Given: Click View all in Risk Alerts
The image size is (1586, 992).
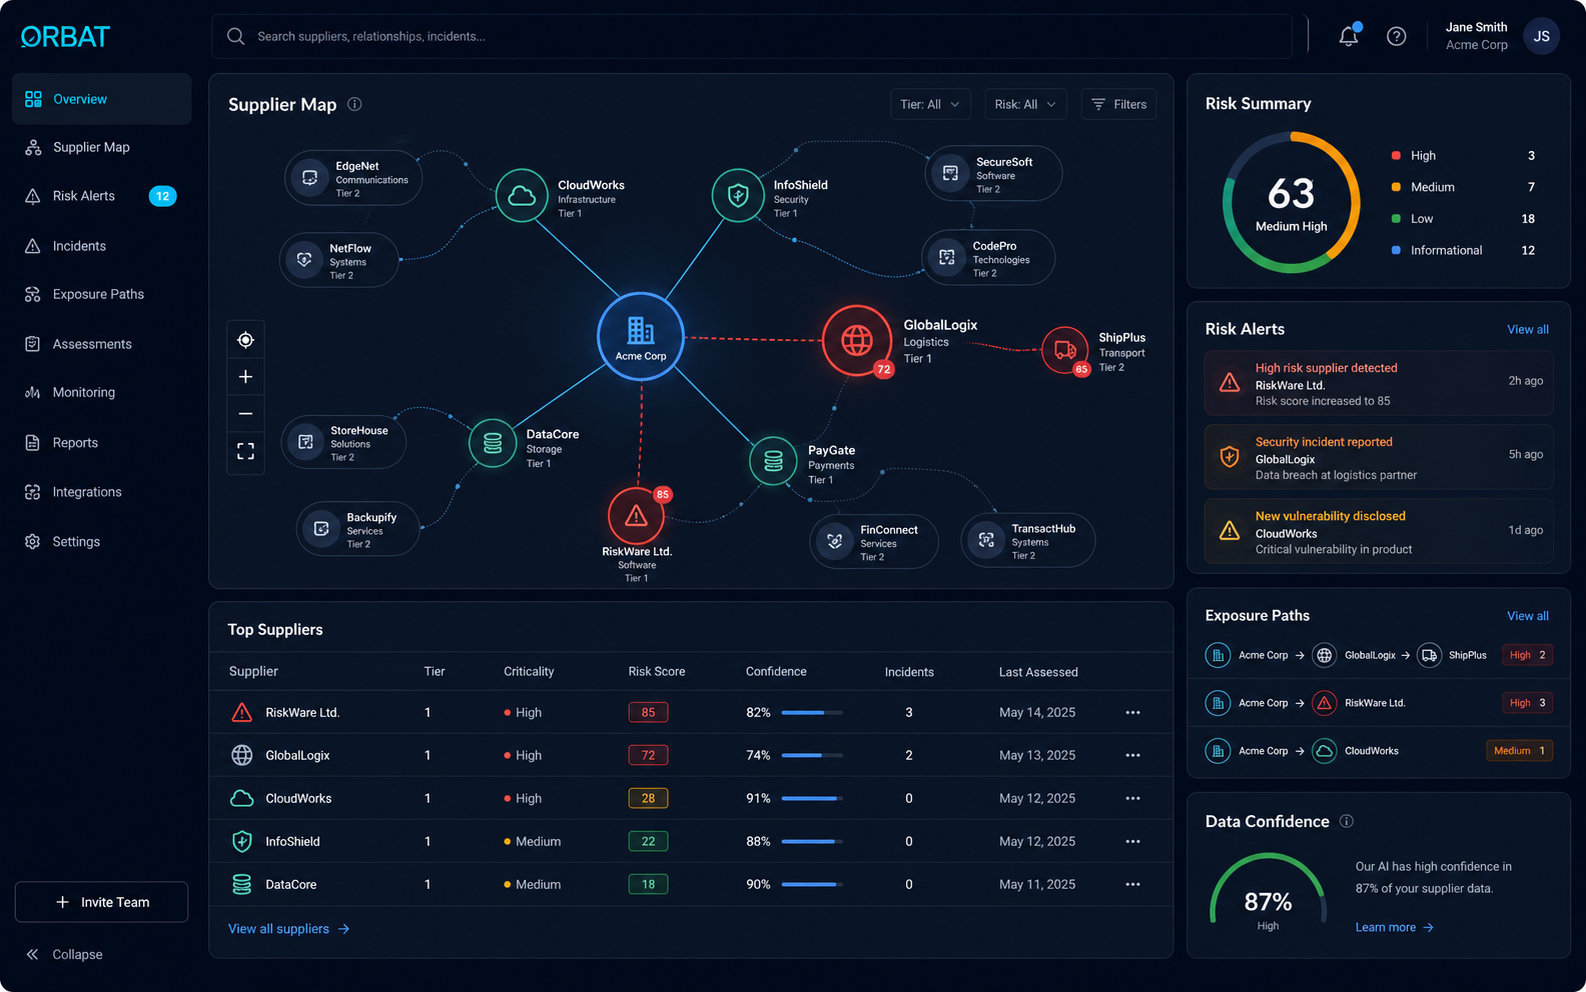Looking at the screenshot, I should pos(1528,329).
